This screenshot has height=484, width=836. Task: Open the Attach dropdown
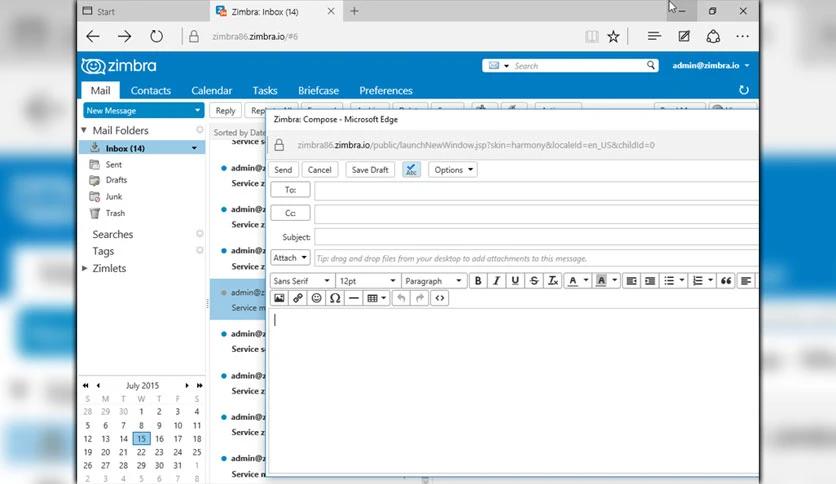tap(290, 257)
